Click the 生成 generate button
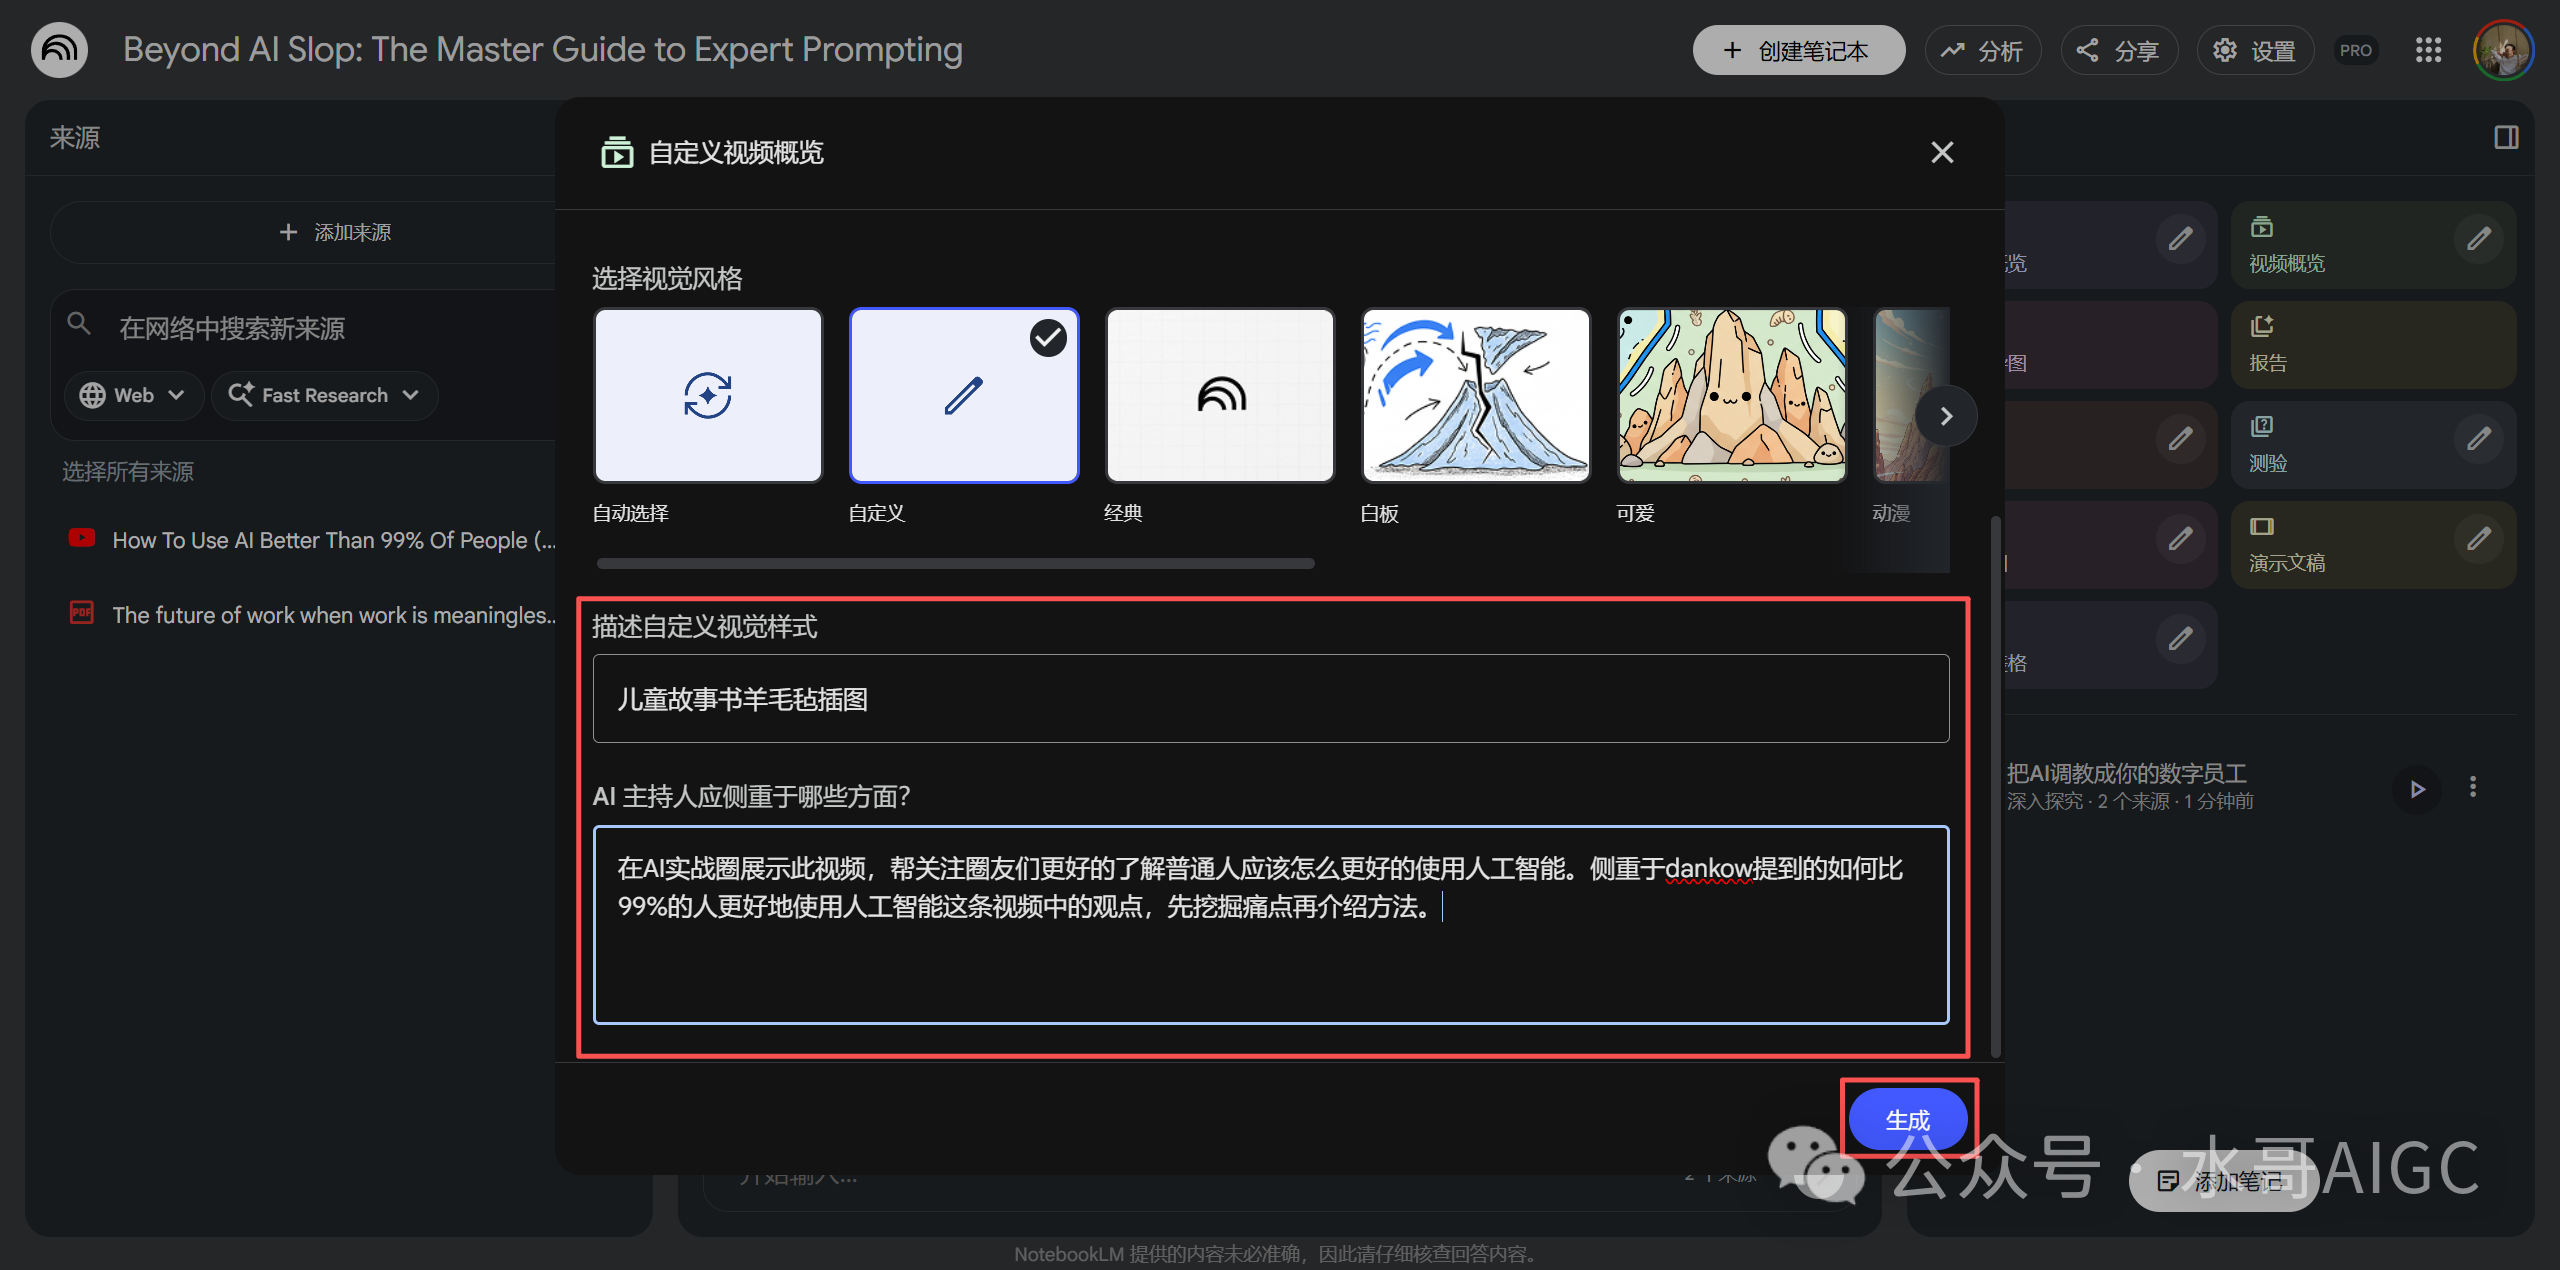The height and width of the screenshot is (1270, 2560). click(1907, 1120)
